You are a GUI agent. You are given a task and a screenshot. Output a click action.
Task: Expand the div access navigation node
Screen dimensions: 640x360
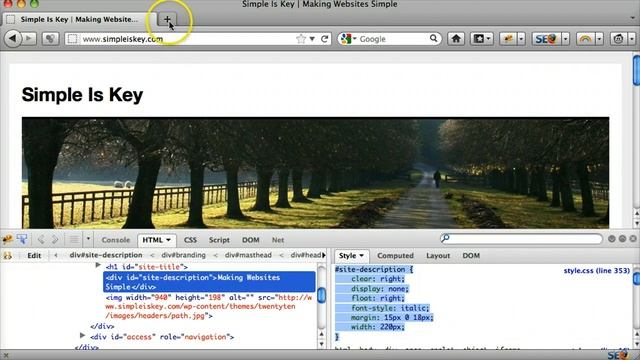tap(82, 336)
